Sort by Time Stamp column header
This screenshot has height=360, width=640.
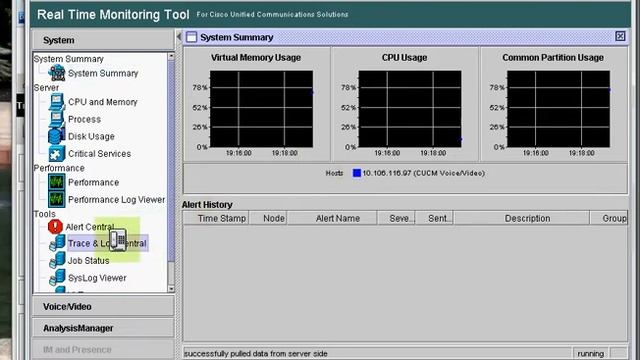point(216,218)
